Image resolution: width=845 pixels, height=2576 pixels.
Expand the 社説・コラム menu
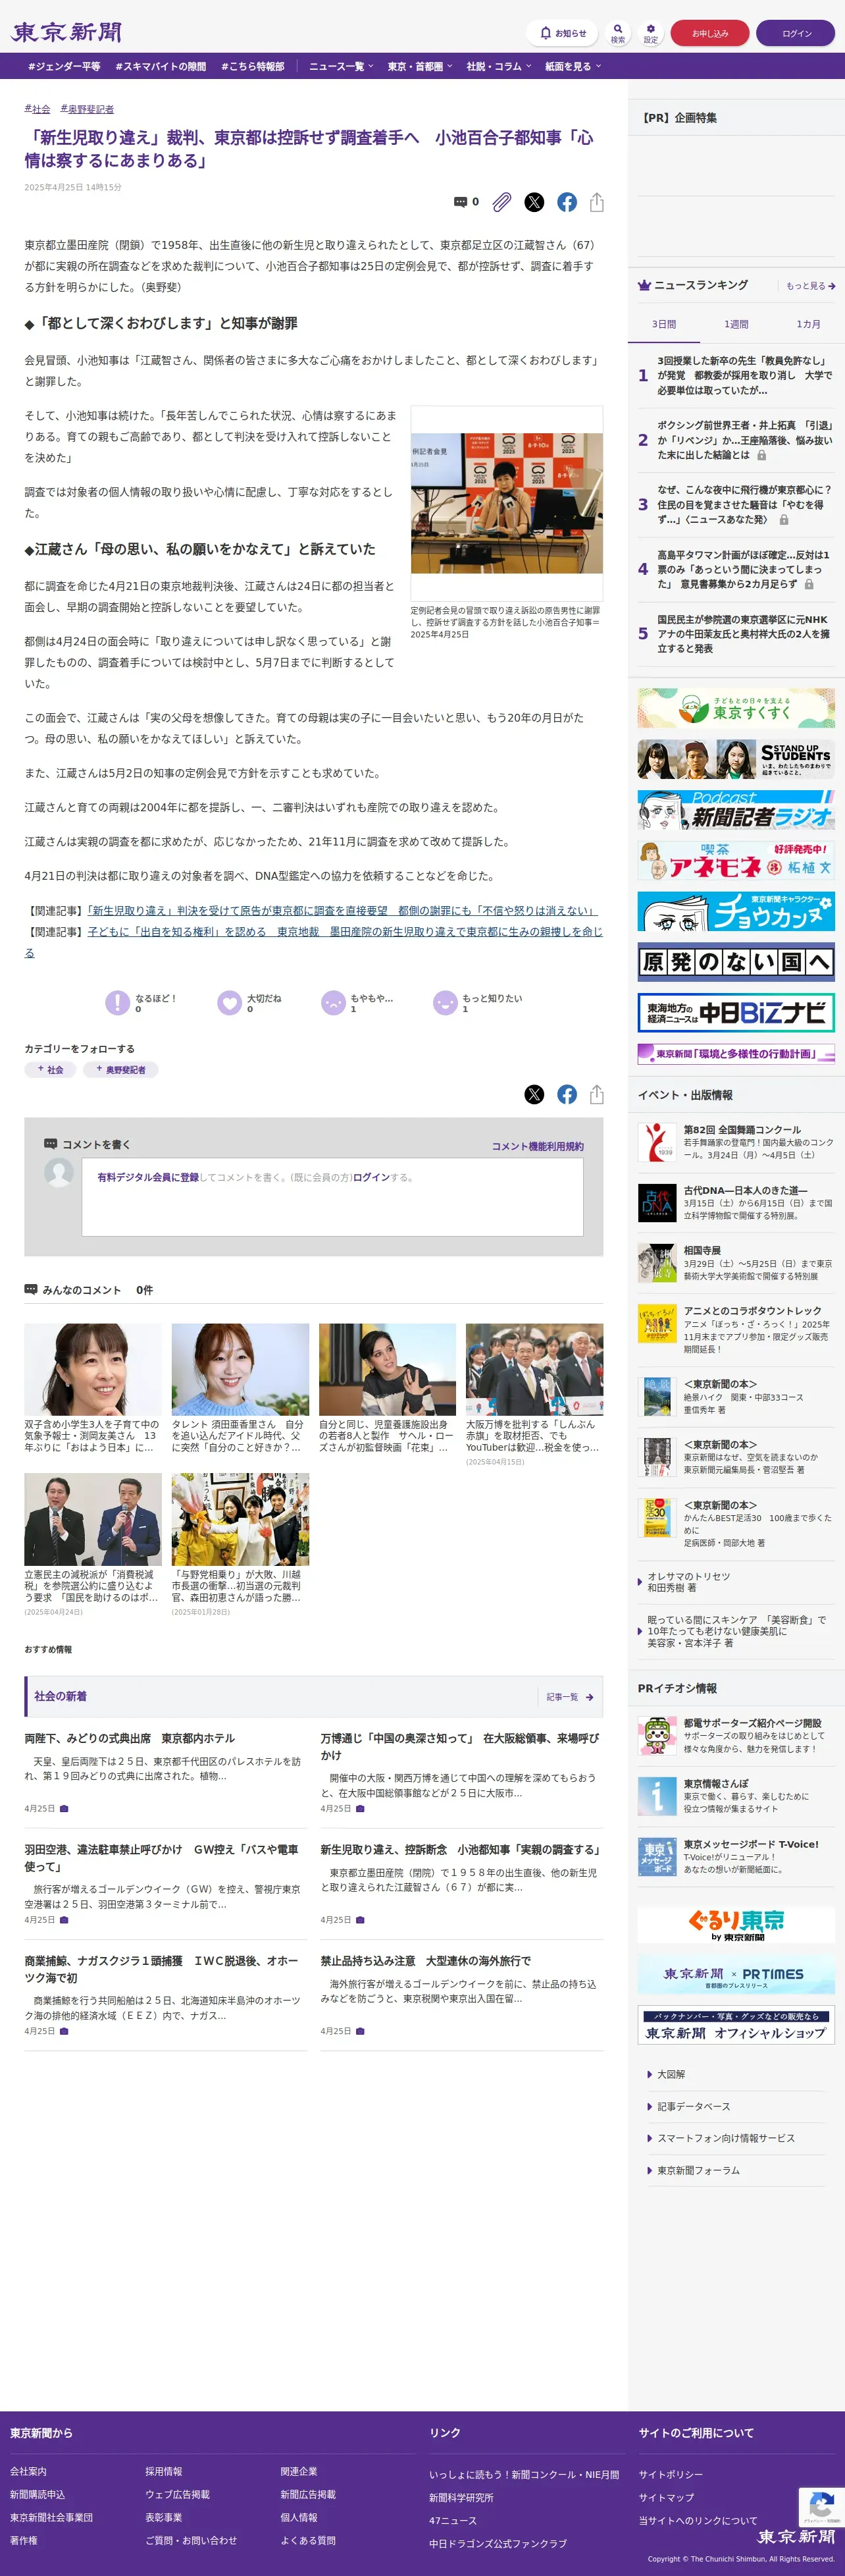tap(499, 66)
